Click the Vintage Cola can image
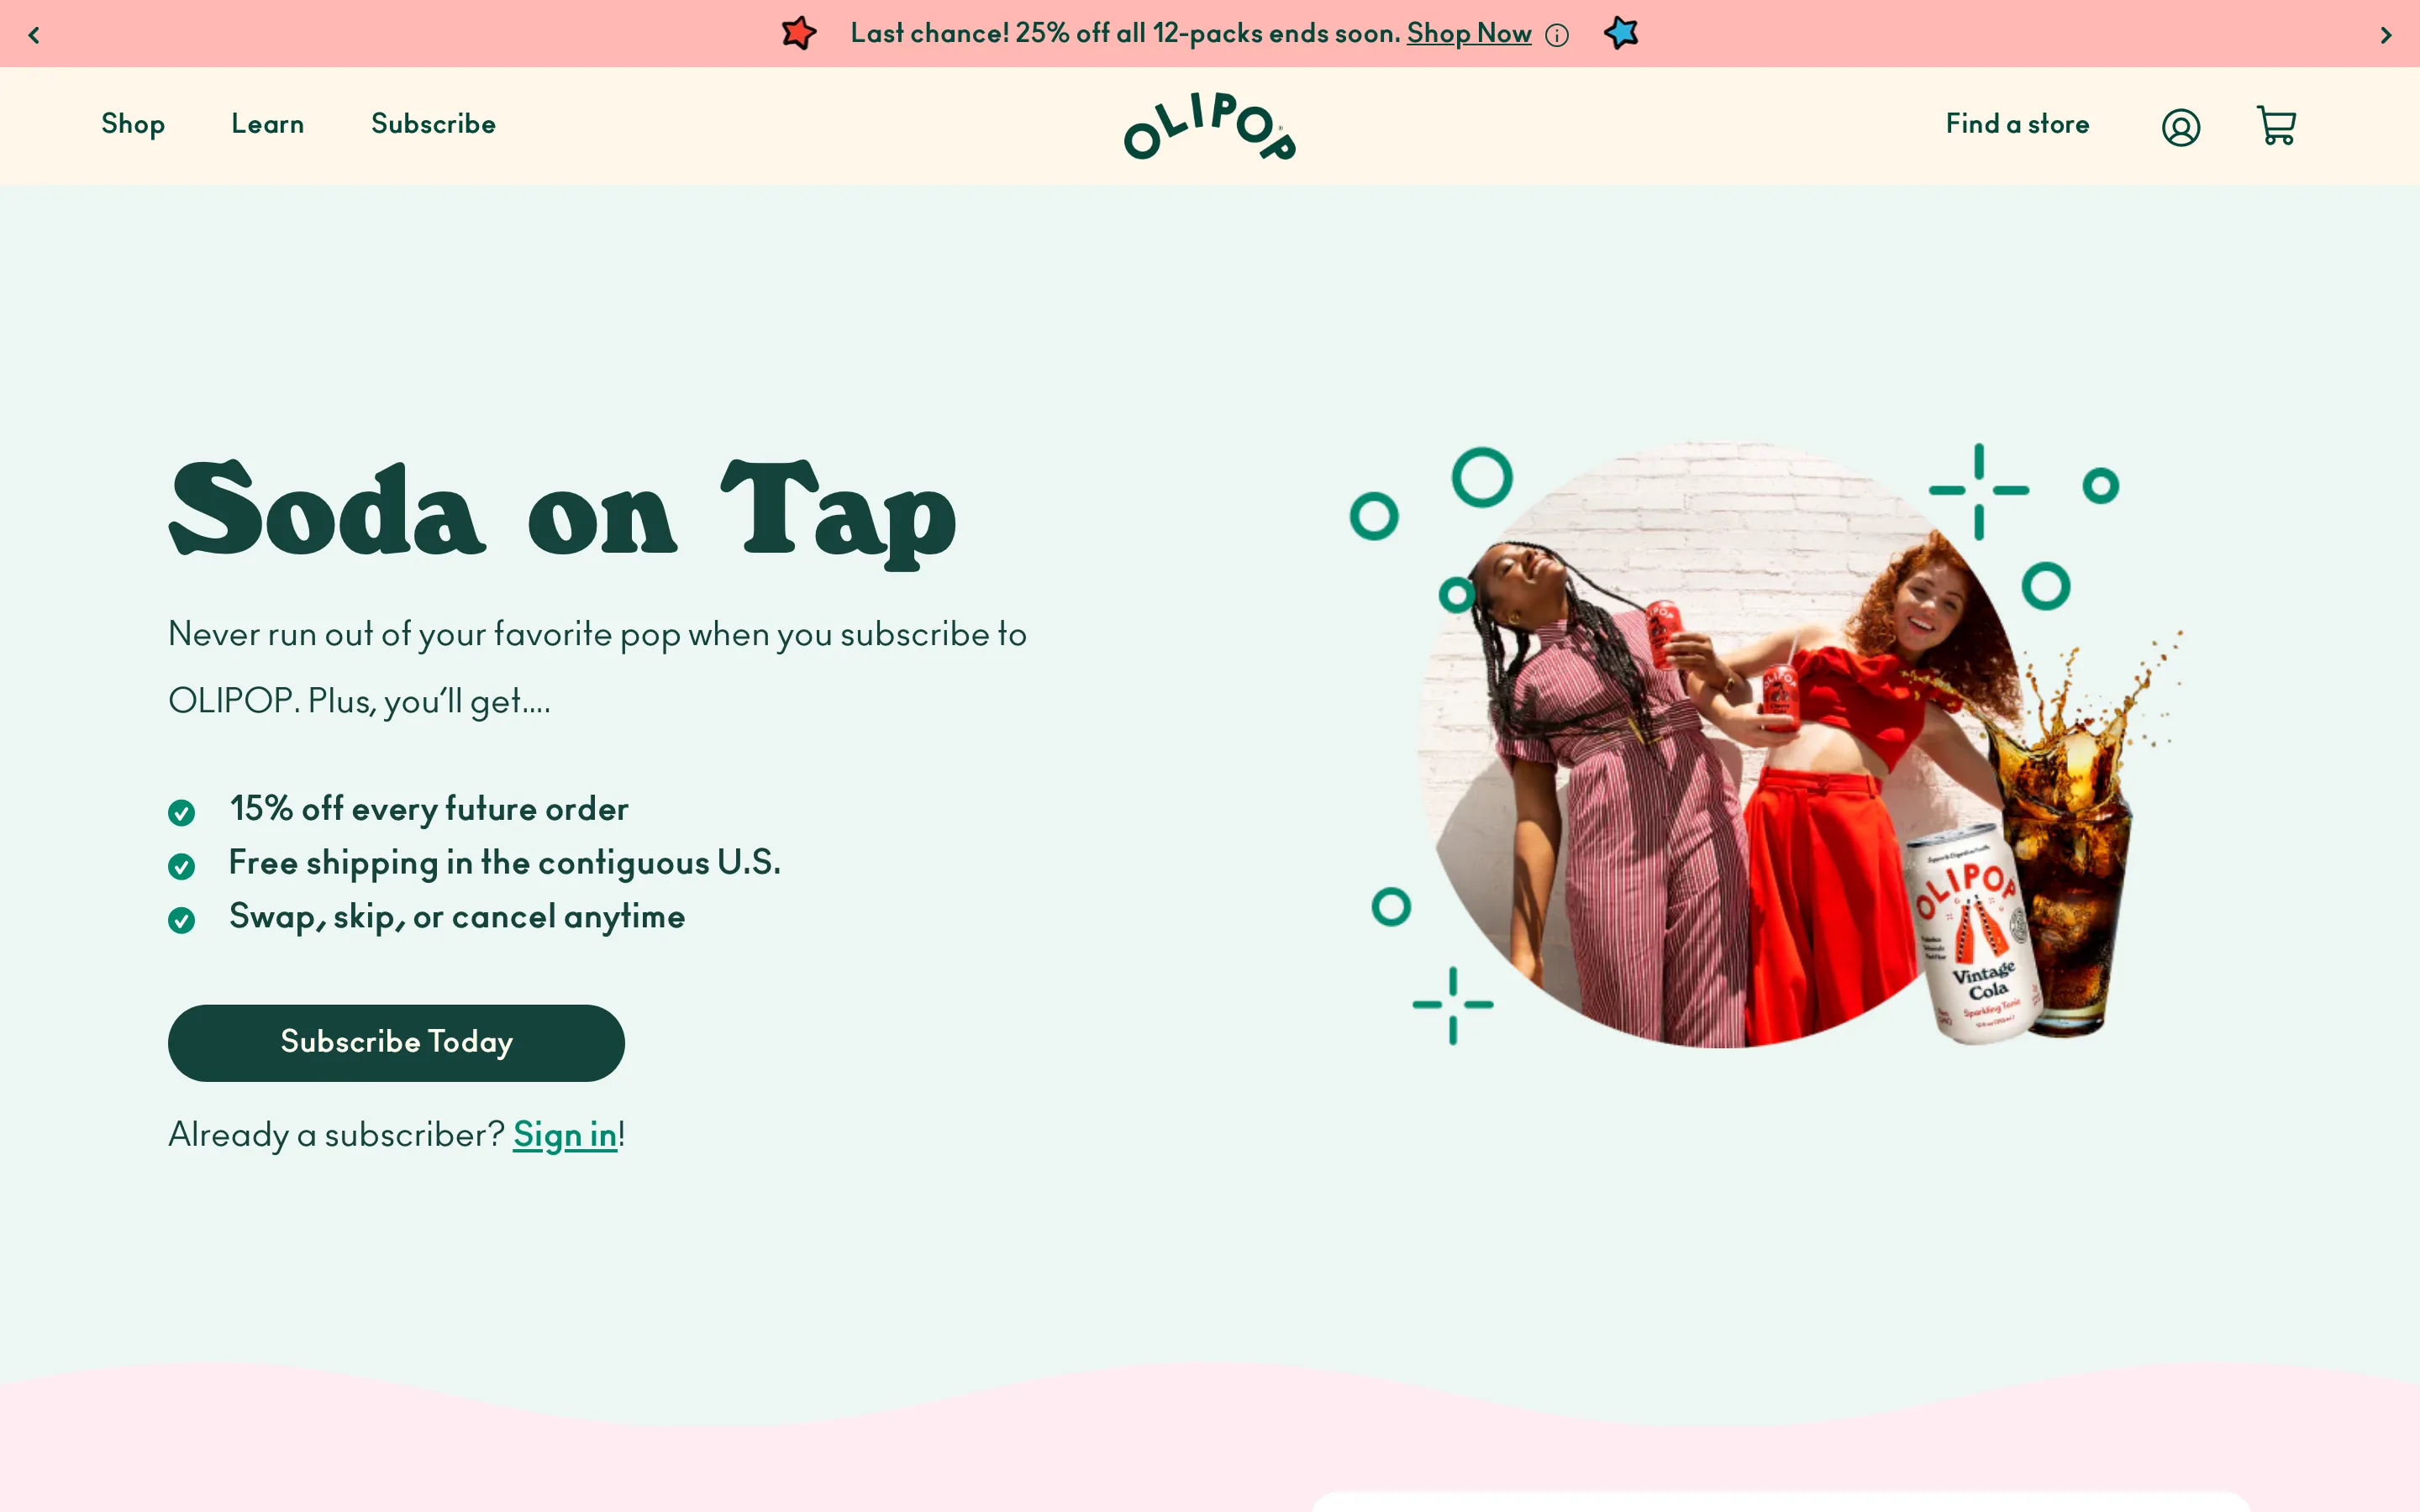This screenshot has width=2420, height=1512. [1975, 935]
